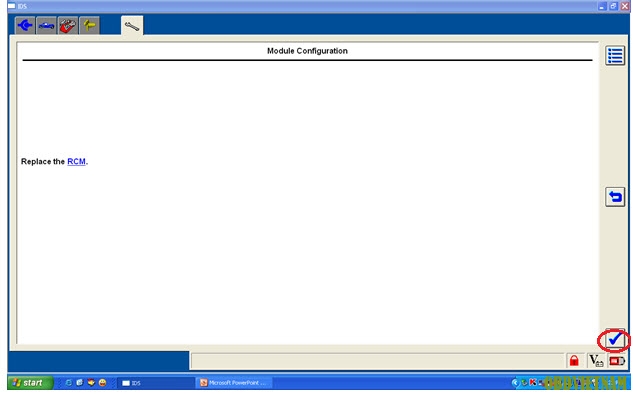The width and height of the screenshot is (634, 394).
Task: Launch Internet Explorer from quick launch
Action: click(x=69, y=383)
